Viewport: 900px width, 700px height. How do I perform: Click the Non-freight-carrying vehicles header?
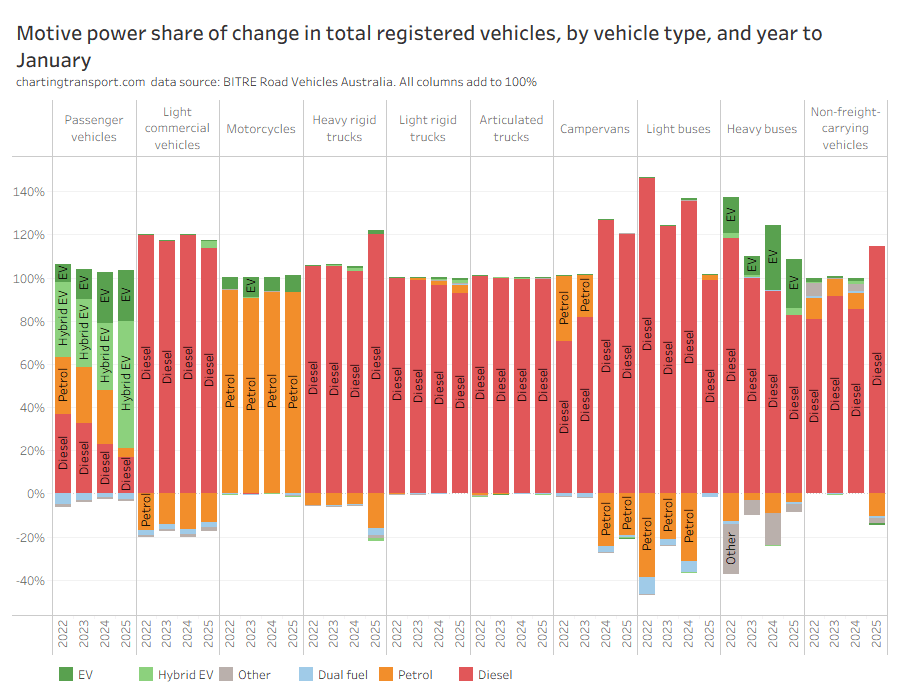[x=845, y=128]
